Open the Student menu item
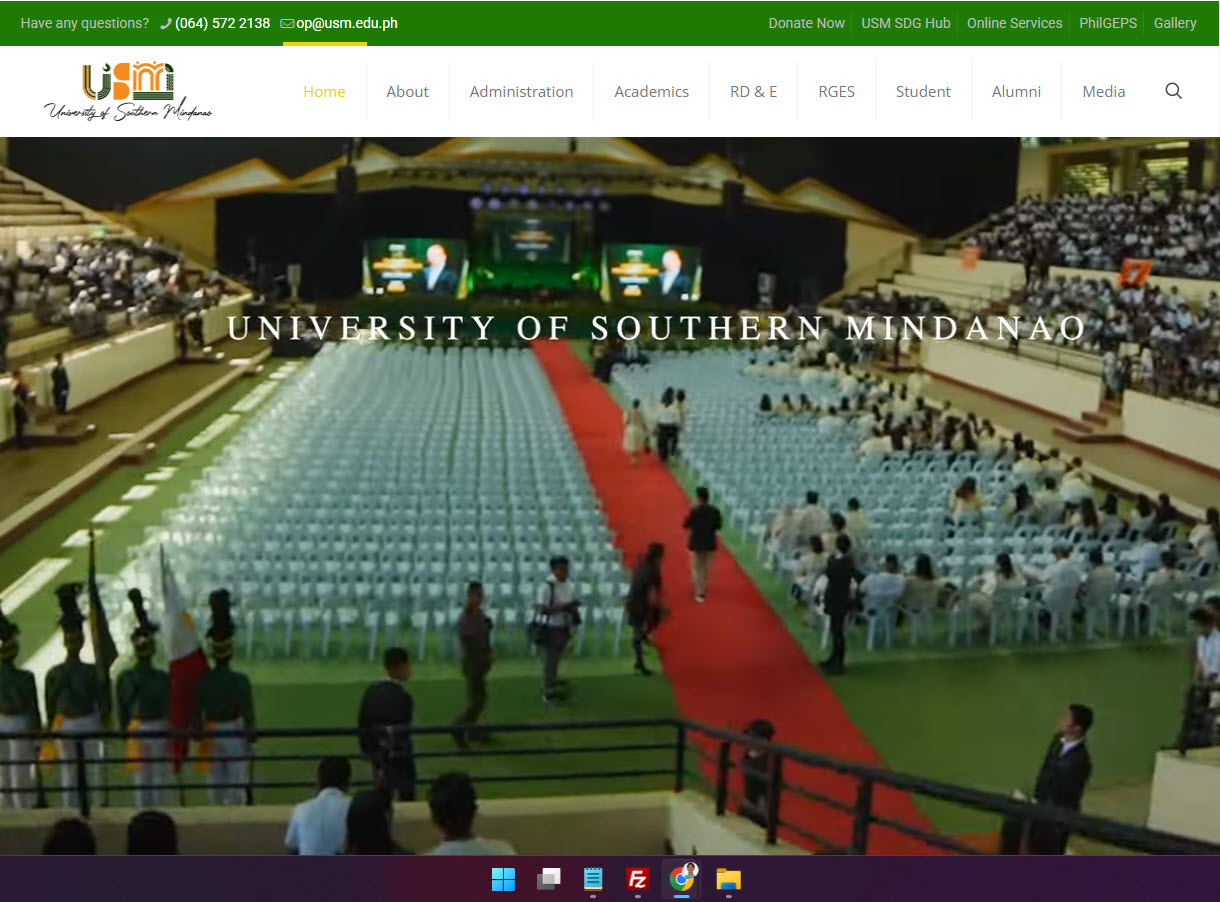This screenshot has height=902, width=1220. pos(922,91)
